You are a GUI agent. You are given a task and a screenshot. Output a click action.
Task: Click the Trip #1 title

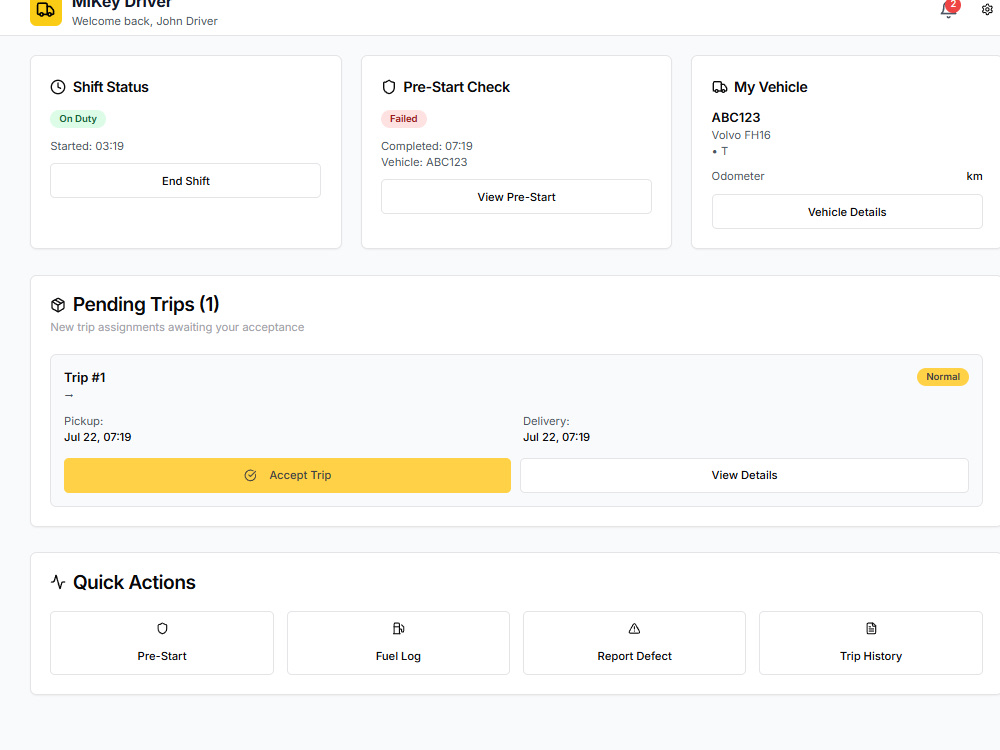point(85,378)
